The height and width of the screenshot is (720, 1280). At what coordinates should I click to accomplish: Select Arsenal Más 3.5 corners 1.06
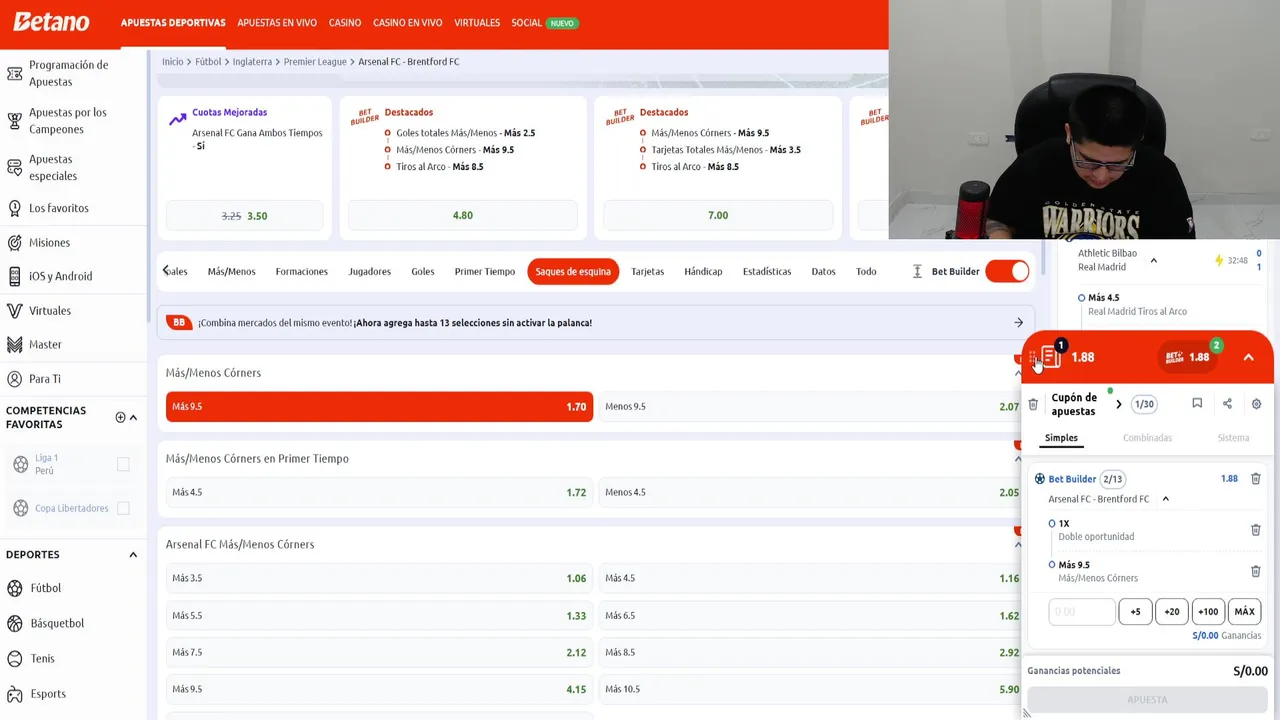[x=379, y=578]
